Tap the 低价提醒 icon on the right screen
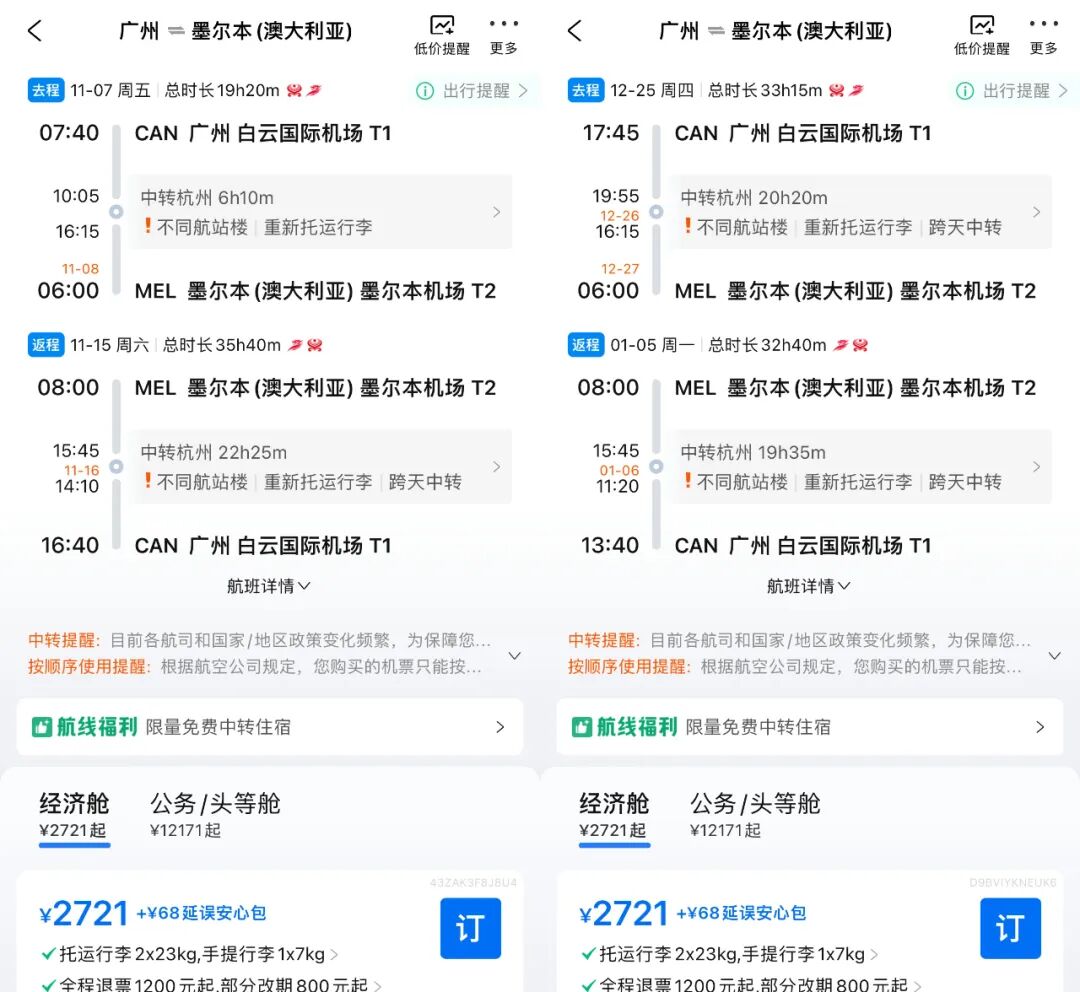 coord(981,22)
